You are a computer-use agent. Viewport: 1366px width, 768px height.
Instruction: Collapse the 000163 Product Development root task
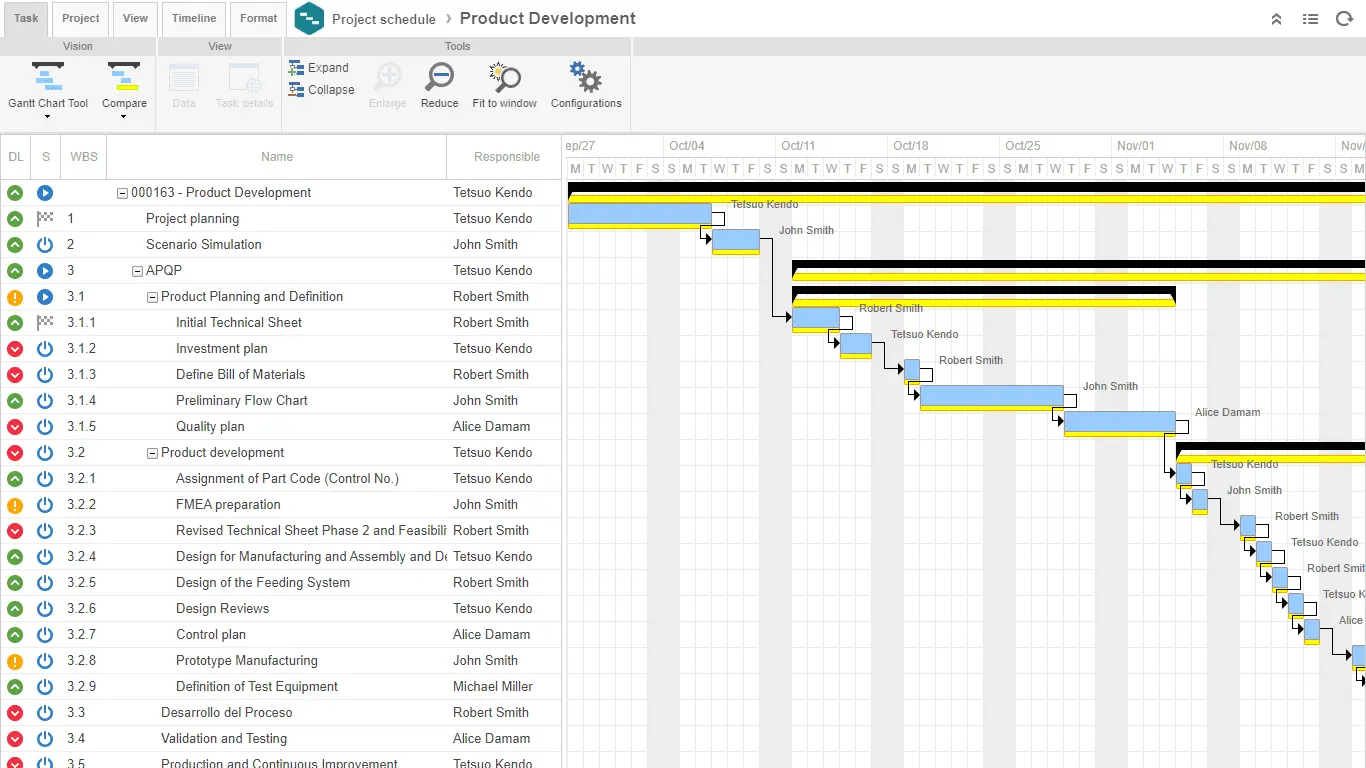pos(121,192)
